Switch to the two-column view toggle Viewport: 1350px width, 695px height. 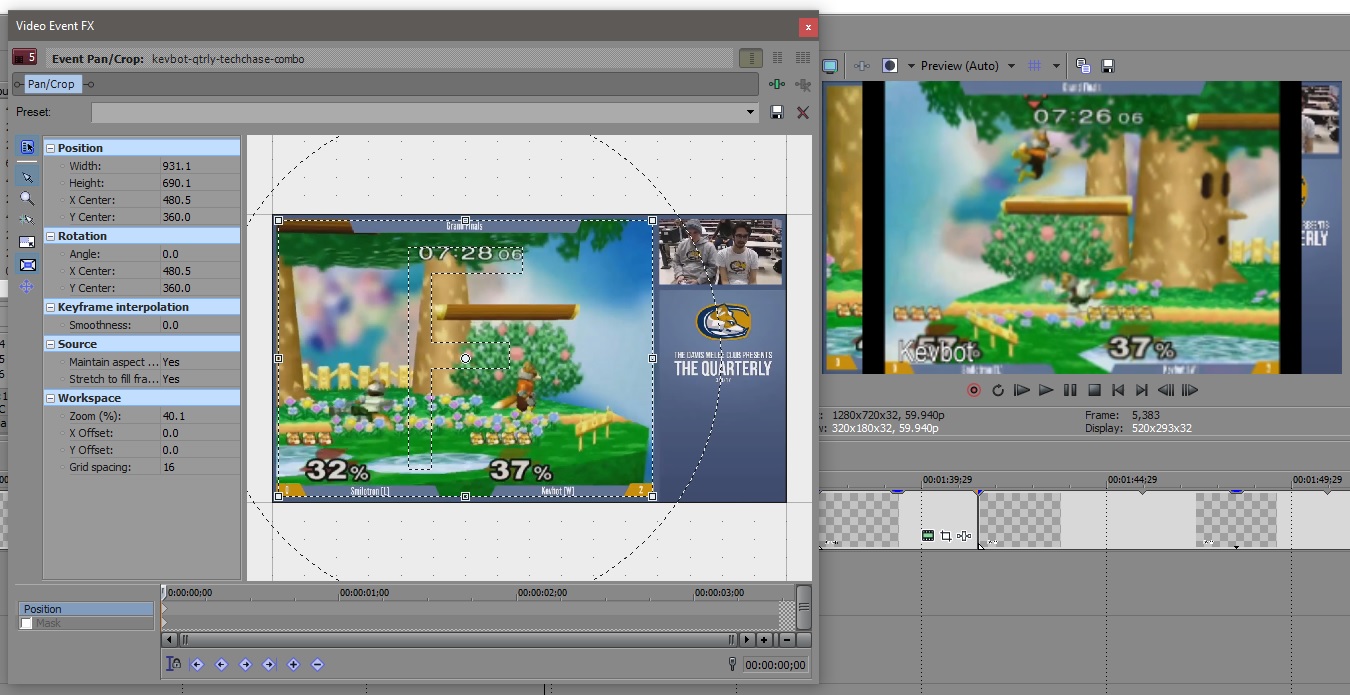(x=779, y=58)
